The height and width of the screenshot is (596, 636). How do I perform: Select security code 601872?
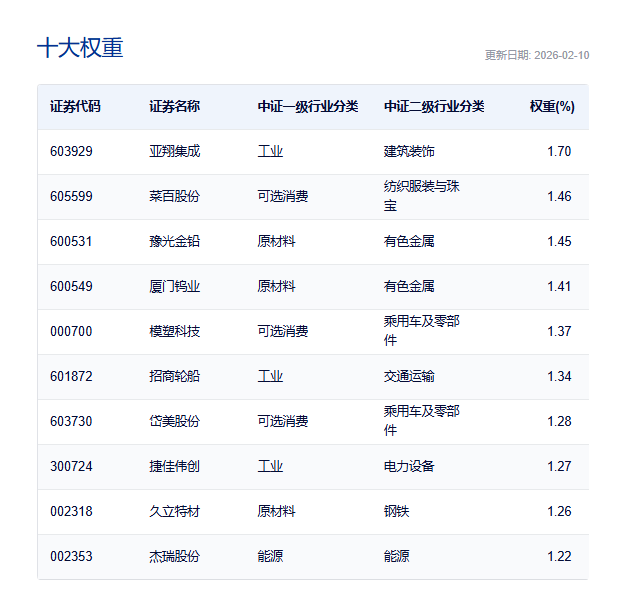pos(71,377)
